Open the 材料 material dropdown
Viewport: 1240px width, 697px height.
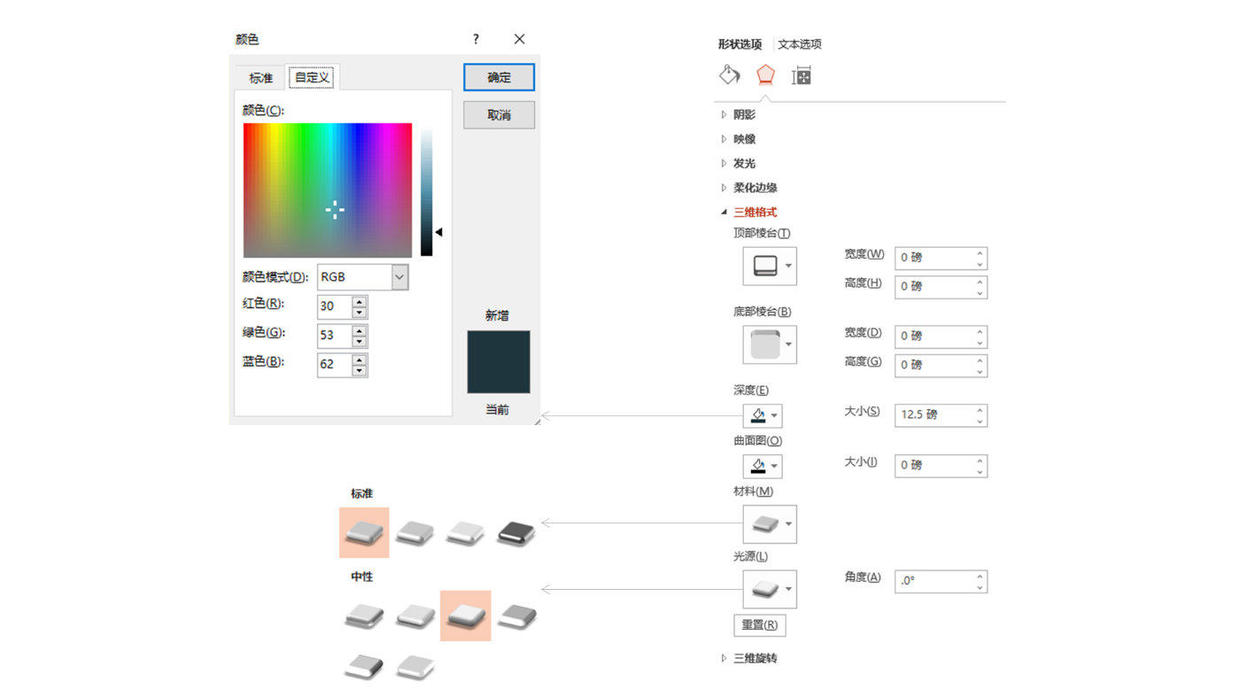[770, 524]
